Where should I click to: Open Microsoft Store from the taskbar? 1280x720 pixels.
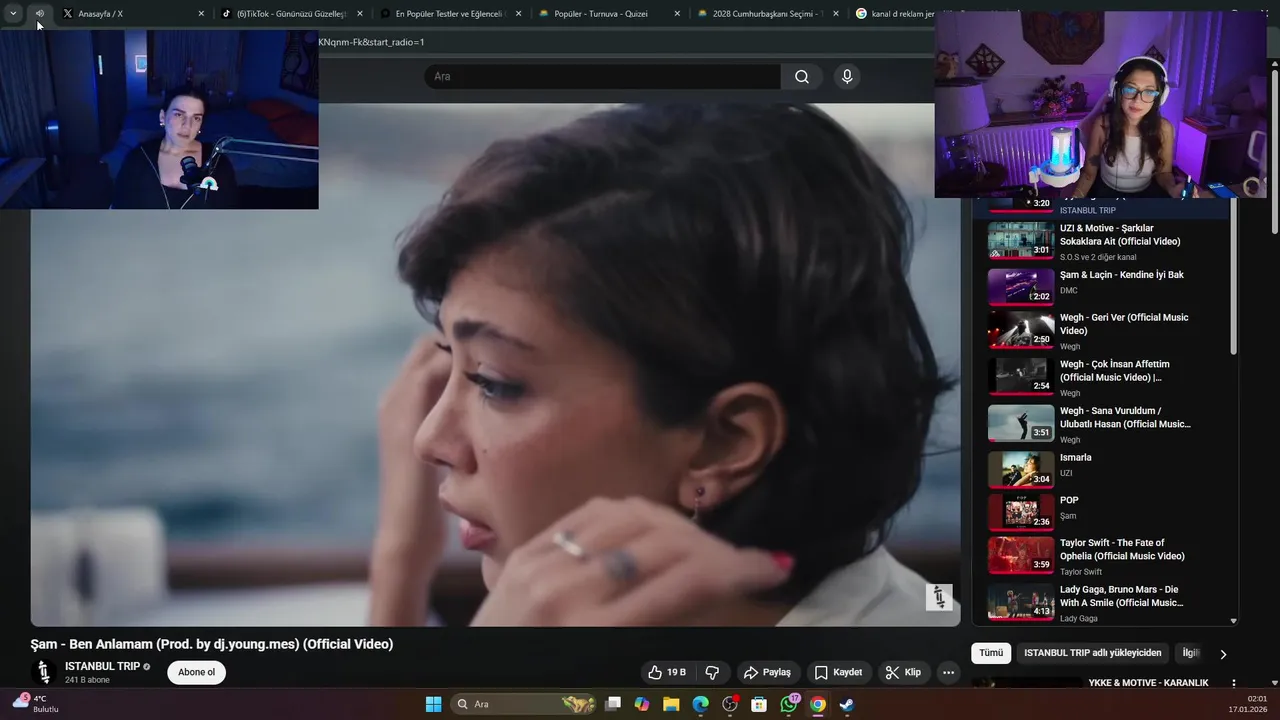[x=759, y=704]
